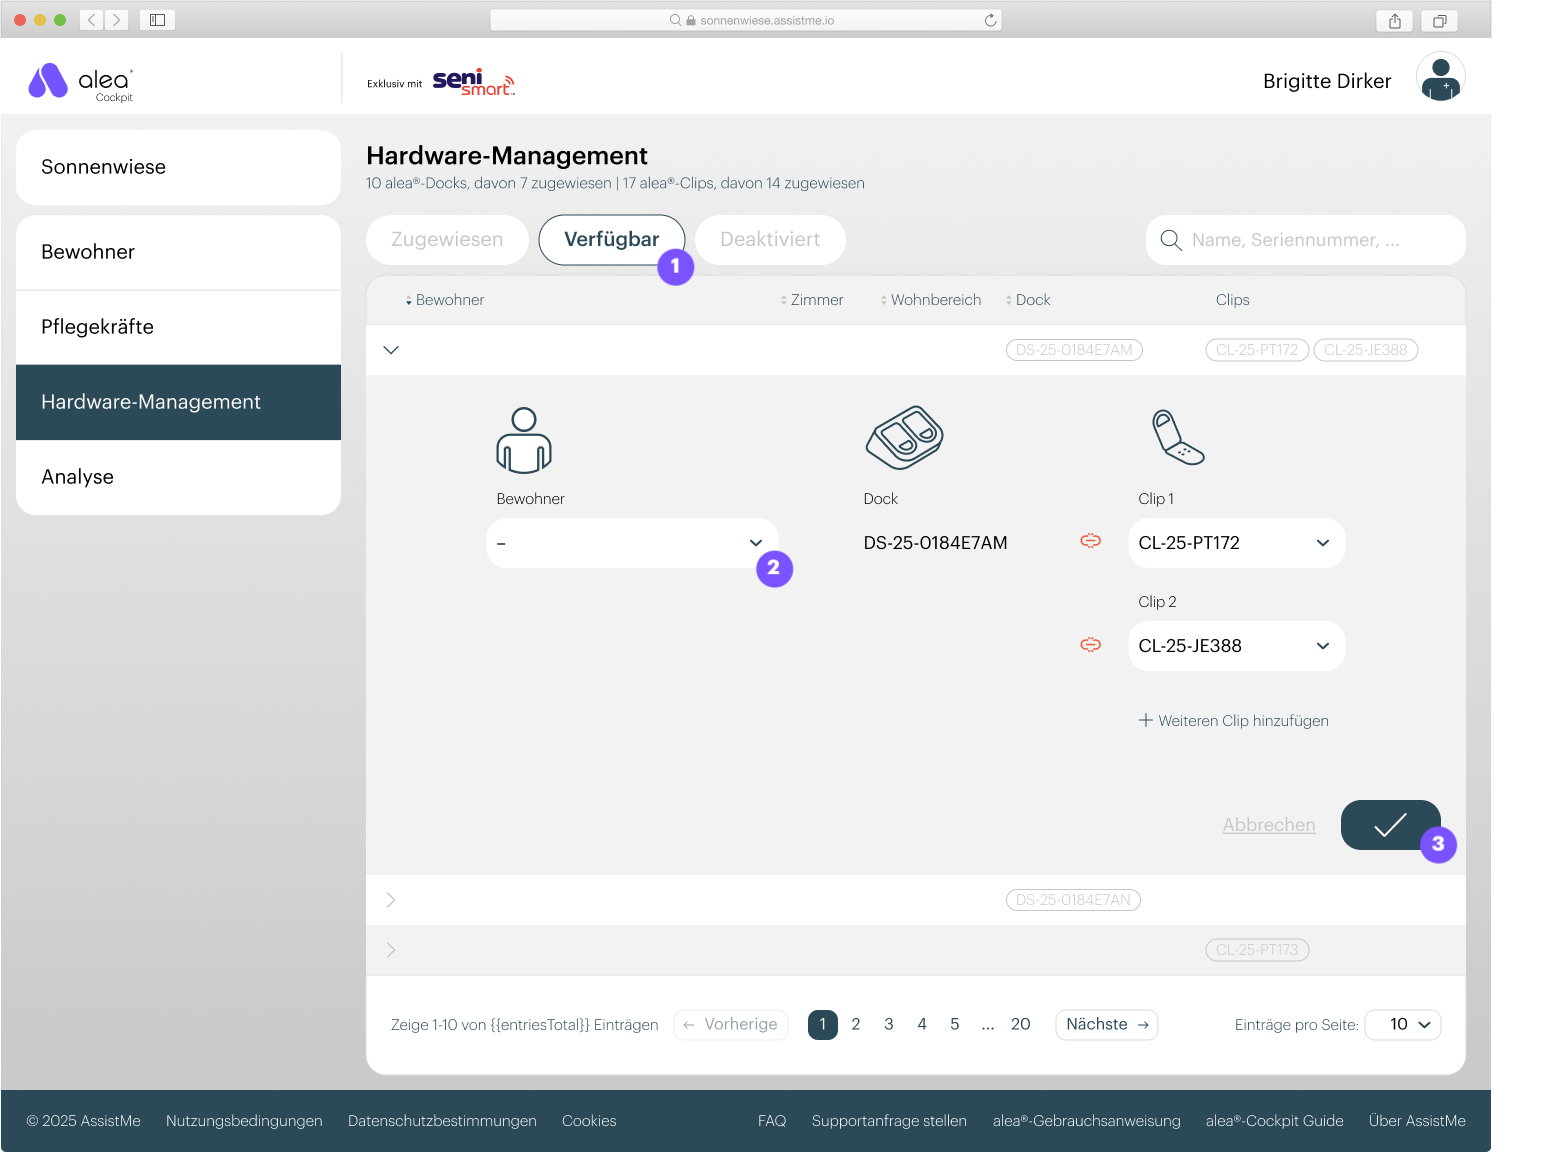Click the unlink icon next to Clip 2
The width and height of the screenshot is (1566, 1152).
(1090, 645)
